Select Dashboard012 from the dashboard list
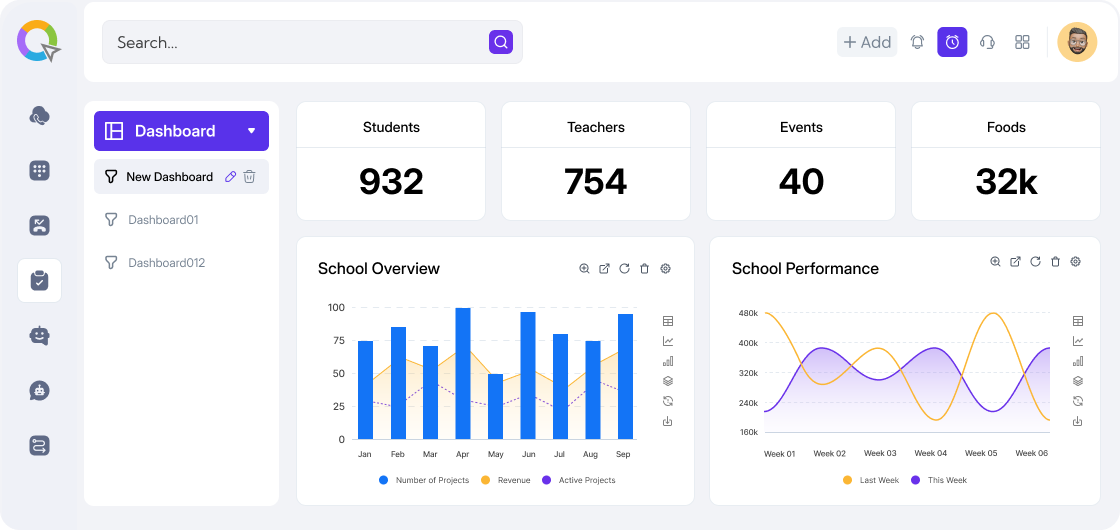 click(x=166, y=263)
